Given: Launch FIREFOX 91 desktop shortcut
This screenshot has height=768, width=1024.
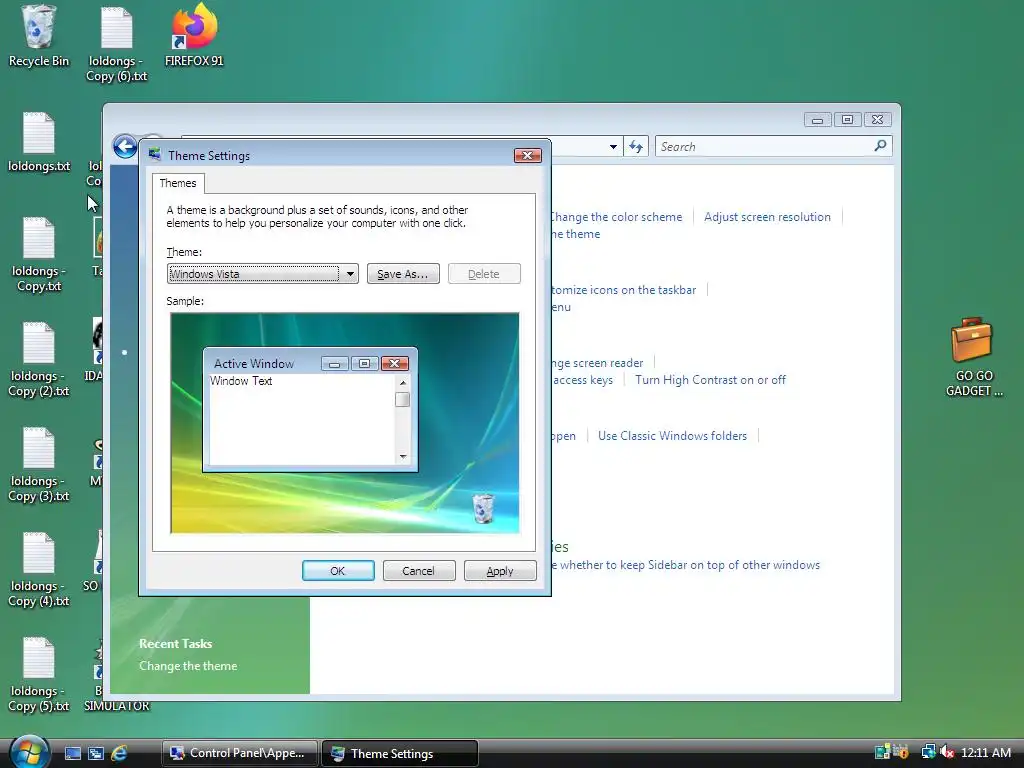Looking at the screenshot, I should click(194, 36).
